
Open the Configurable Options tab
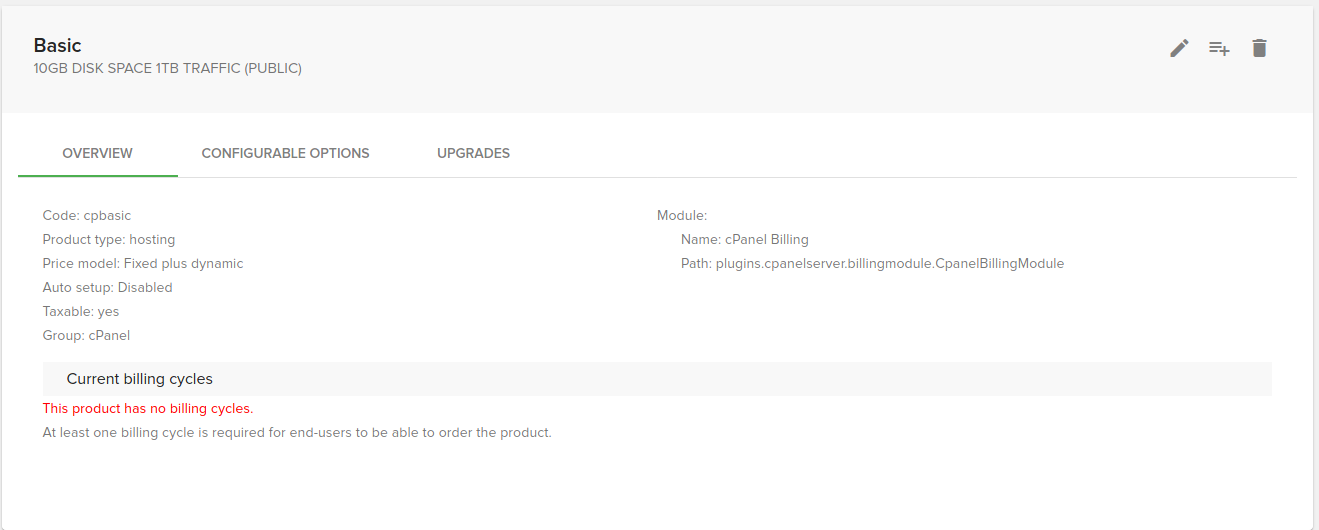285,153
